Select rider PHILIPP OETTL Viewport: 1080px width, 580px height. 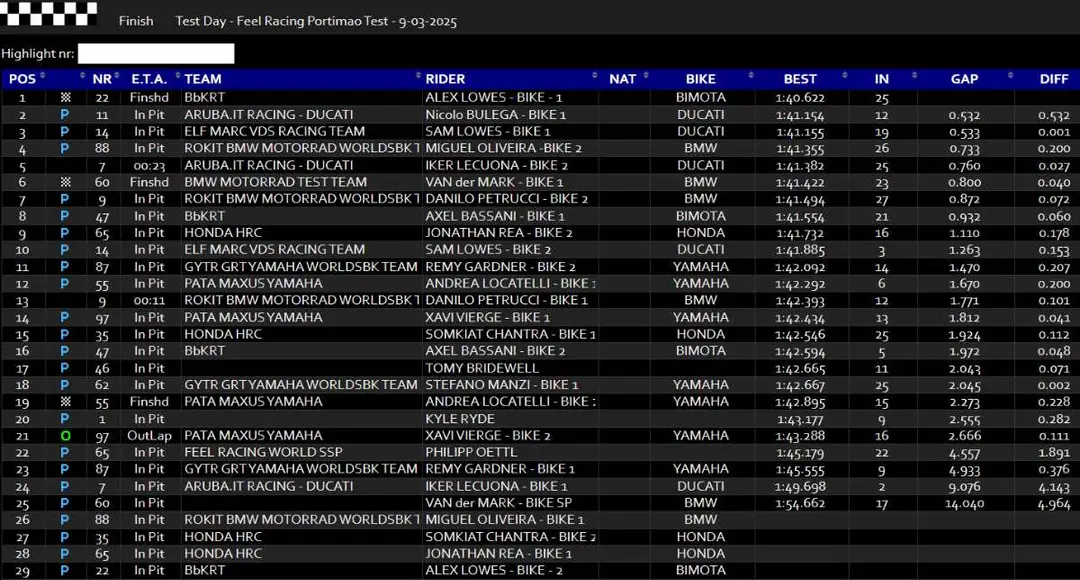click(470, 452)
